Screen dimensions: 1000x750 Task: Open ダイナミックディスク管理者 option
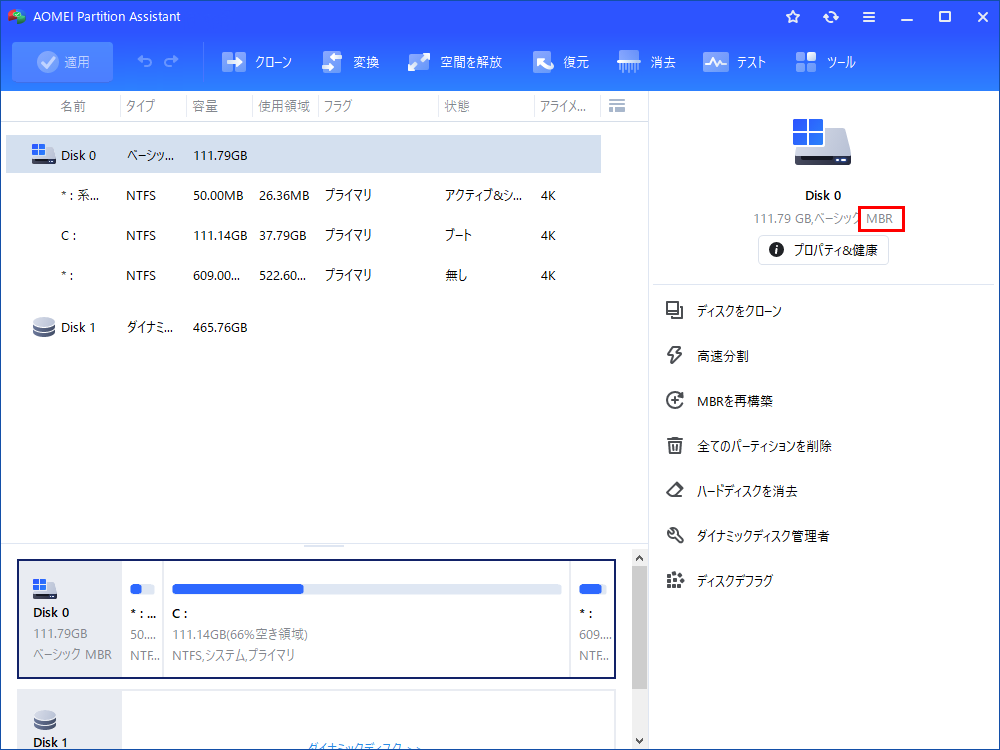pyautogui.click(x=763, y=536)
